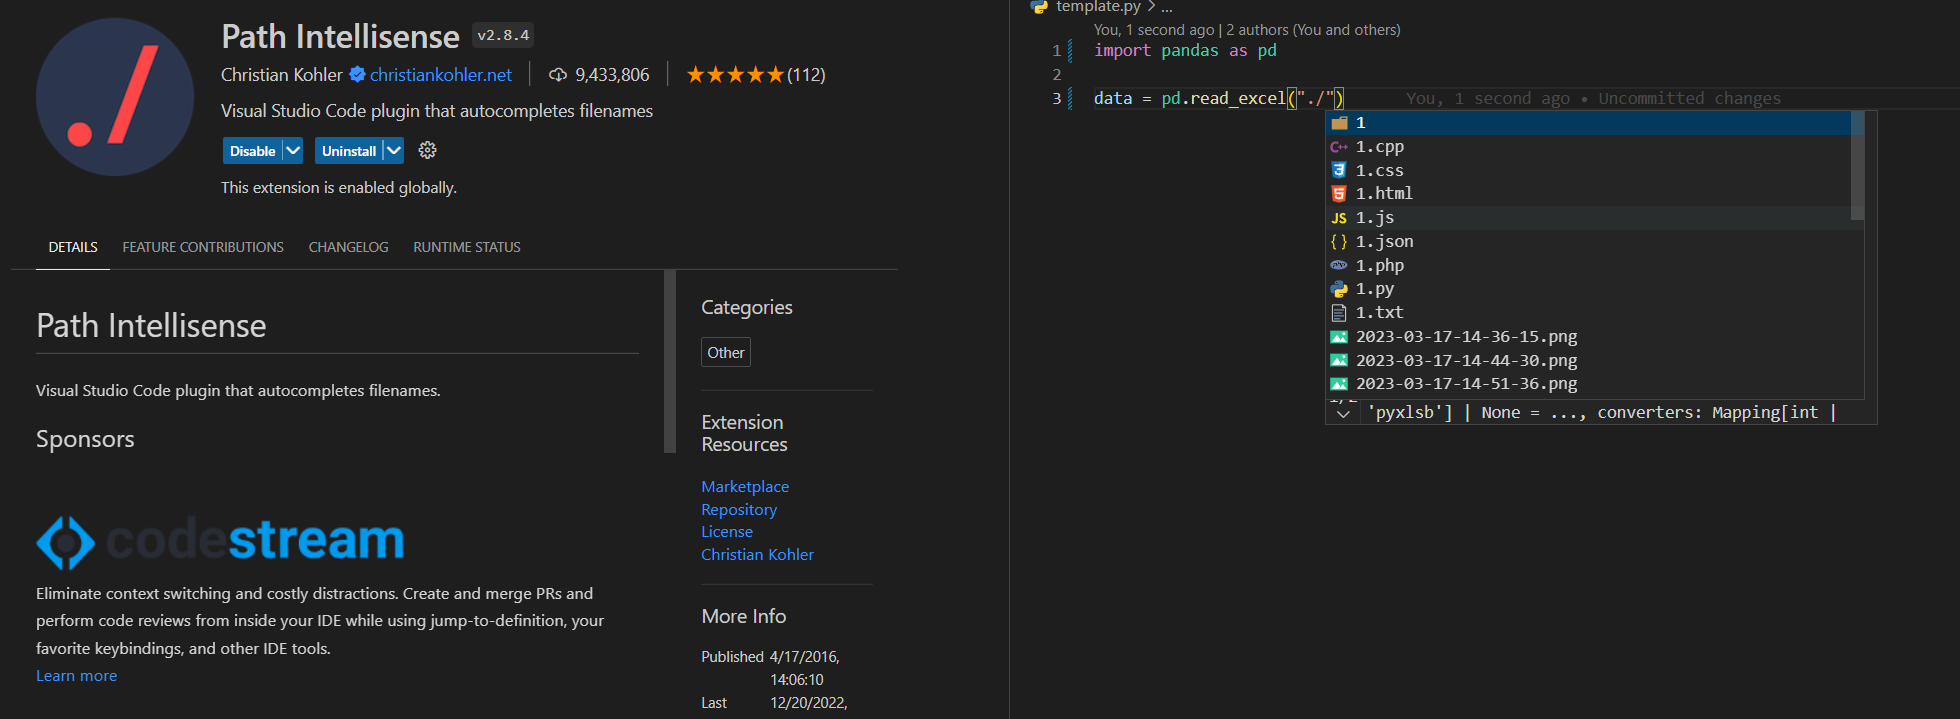1960x719 pixels.
Task: Switch to the Feature Contributions tab
Action: (x=203, y=247)
